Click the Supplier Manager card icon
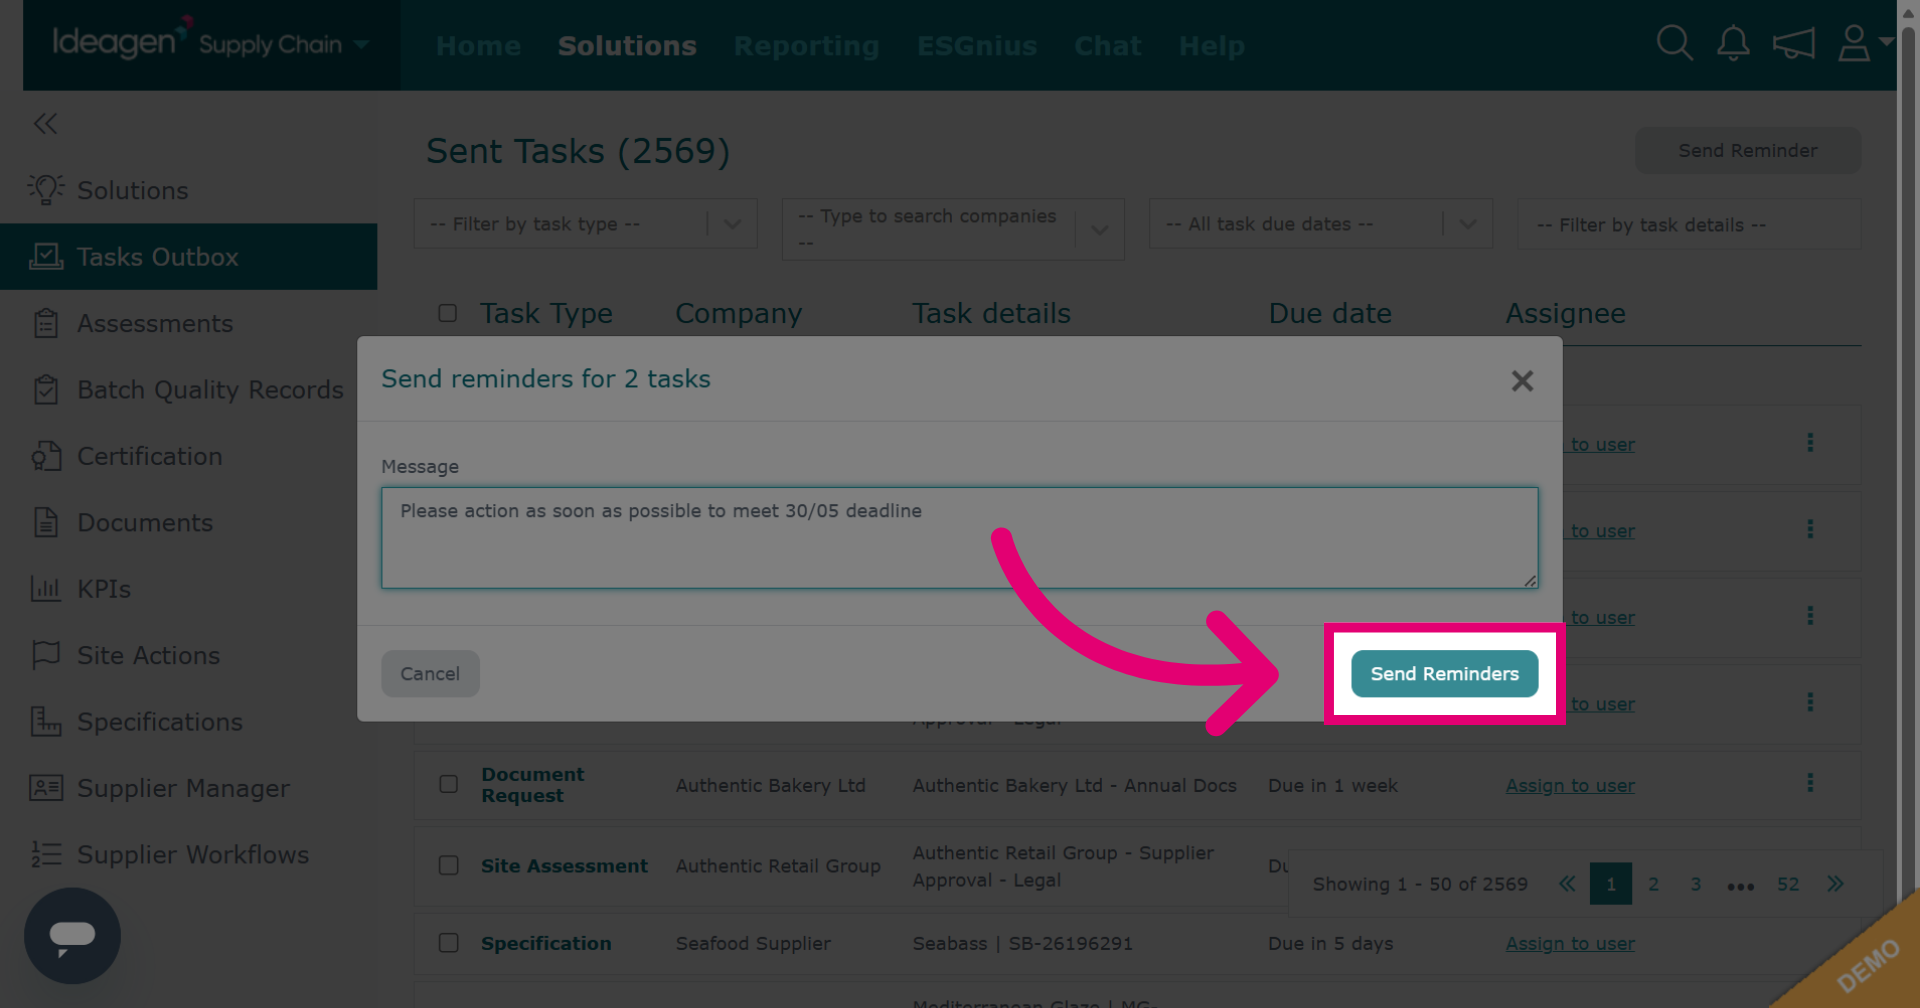Image resolution: width=1920 pixels, height=1008 pixels. [45, 788]
